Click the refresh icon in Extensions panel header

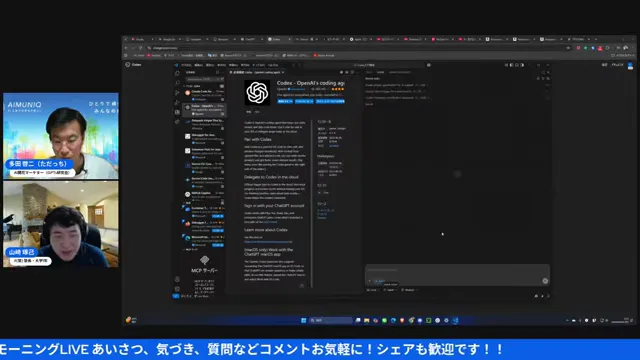(218, 72)
